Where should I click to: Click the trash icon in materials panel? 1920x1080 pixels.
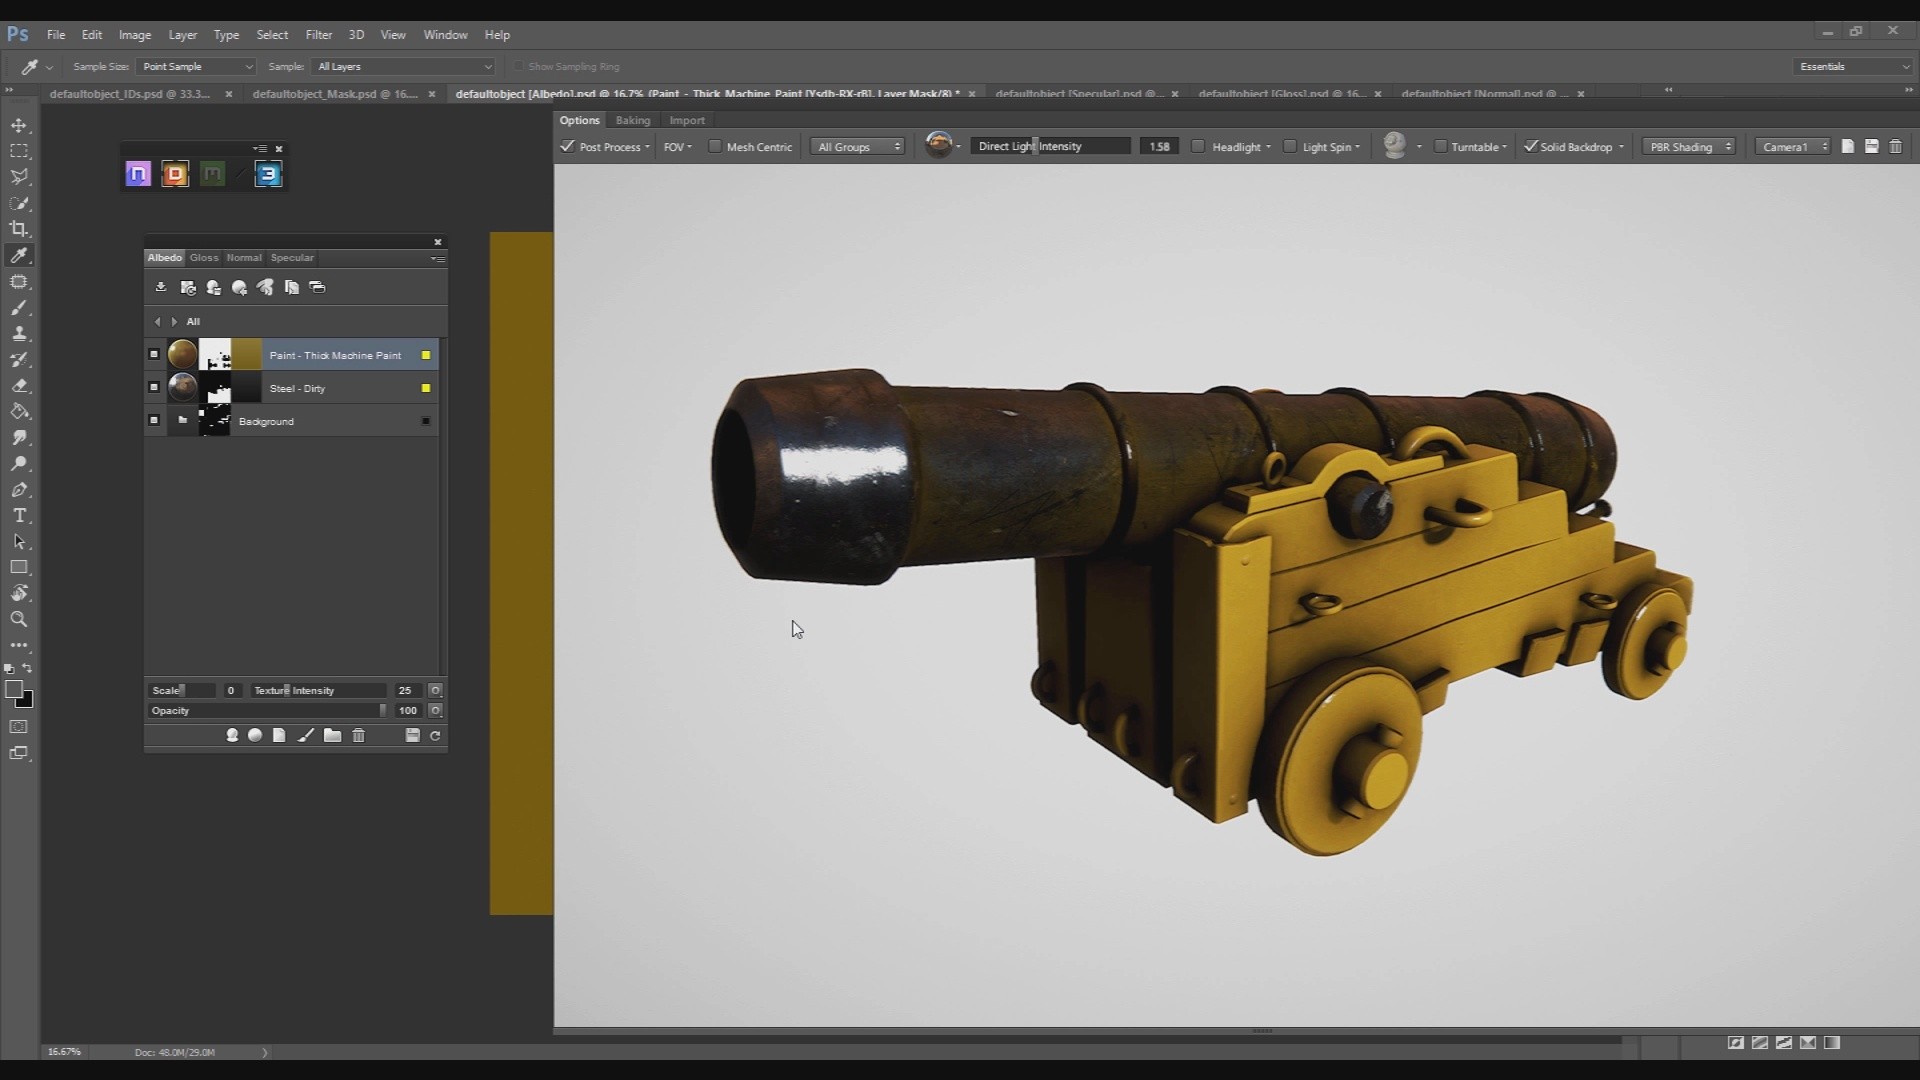[359, 736]
